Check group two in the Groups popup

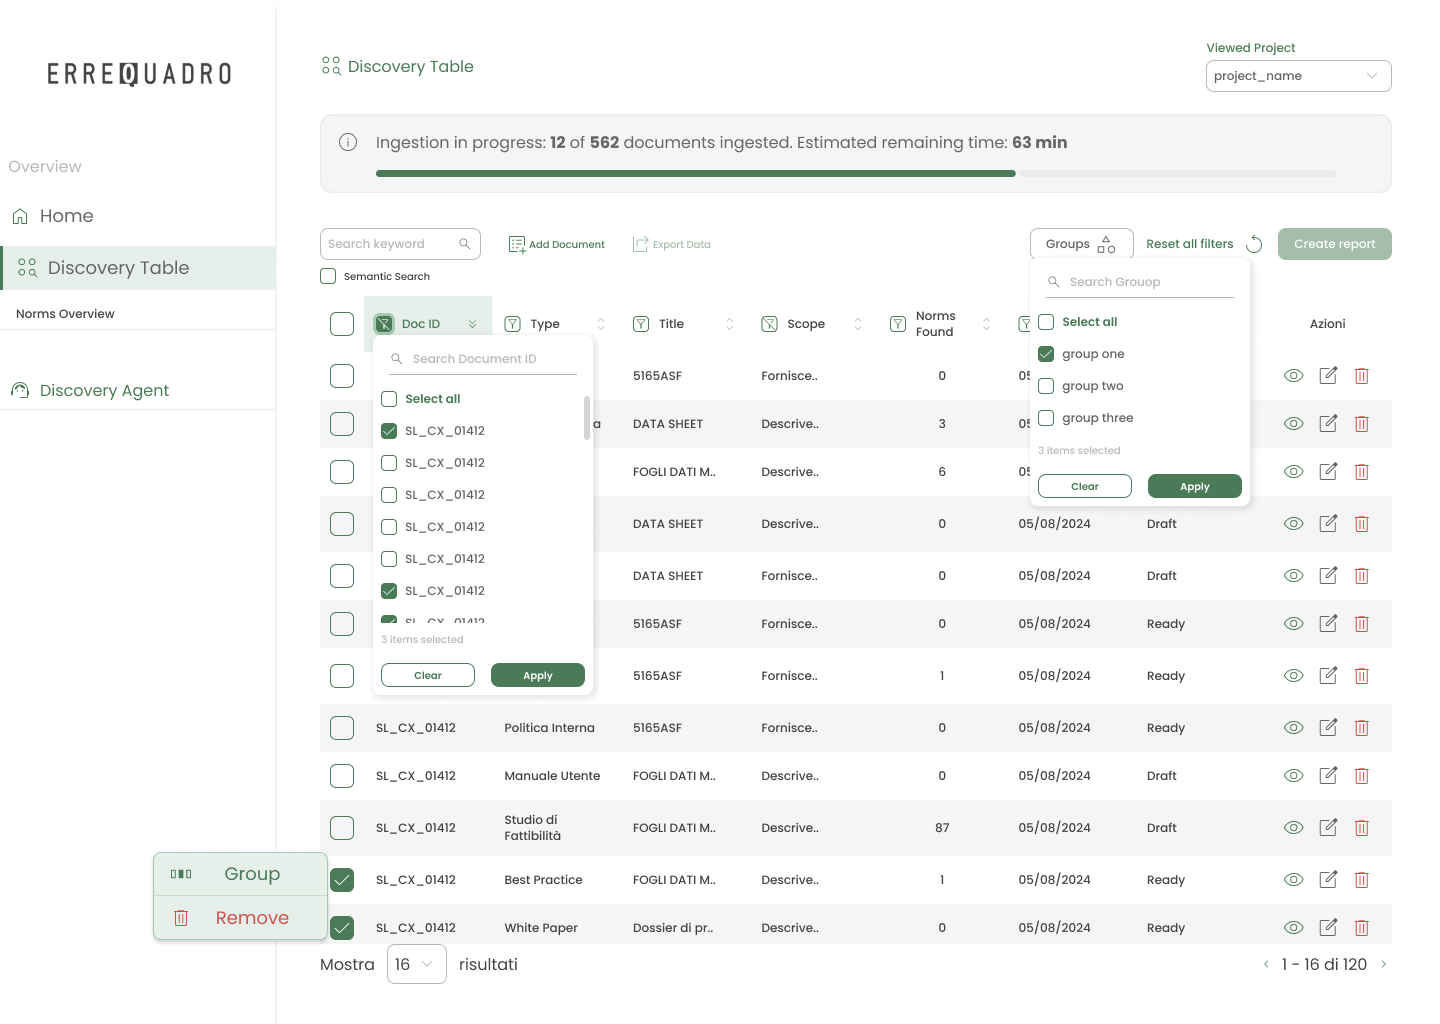[x=1045, y=386]
